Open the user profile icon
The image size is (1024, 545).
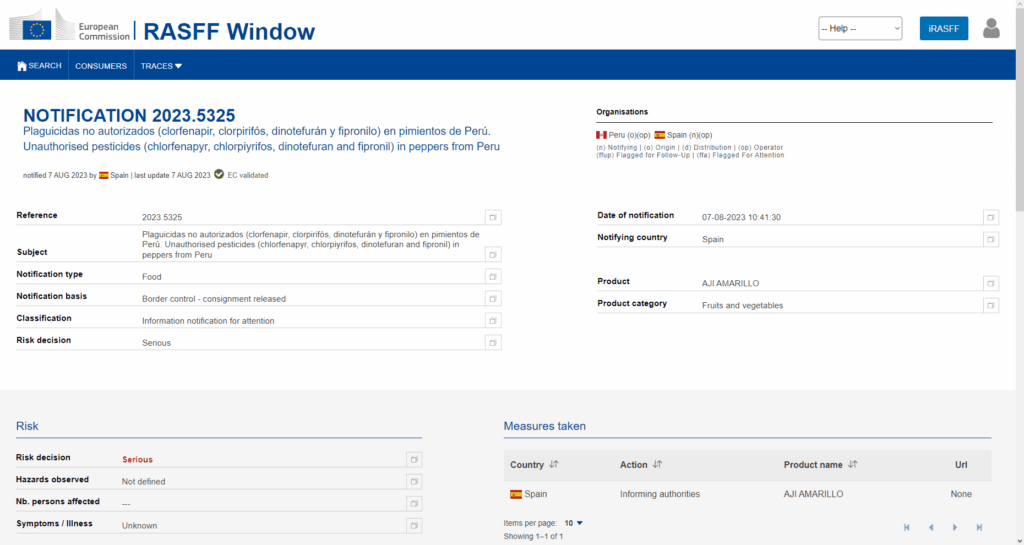point(991,28)
